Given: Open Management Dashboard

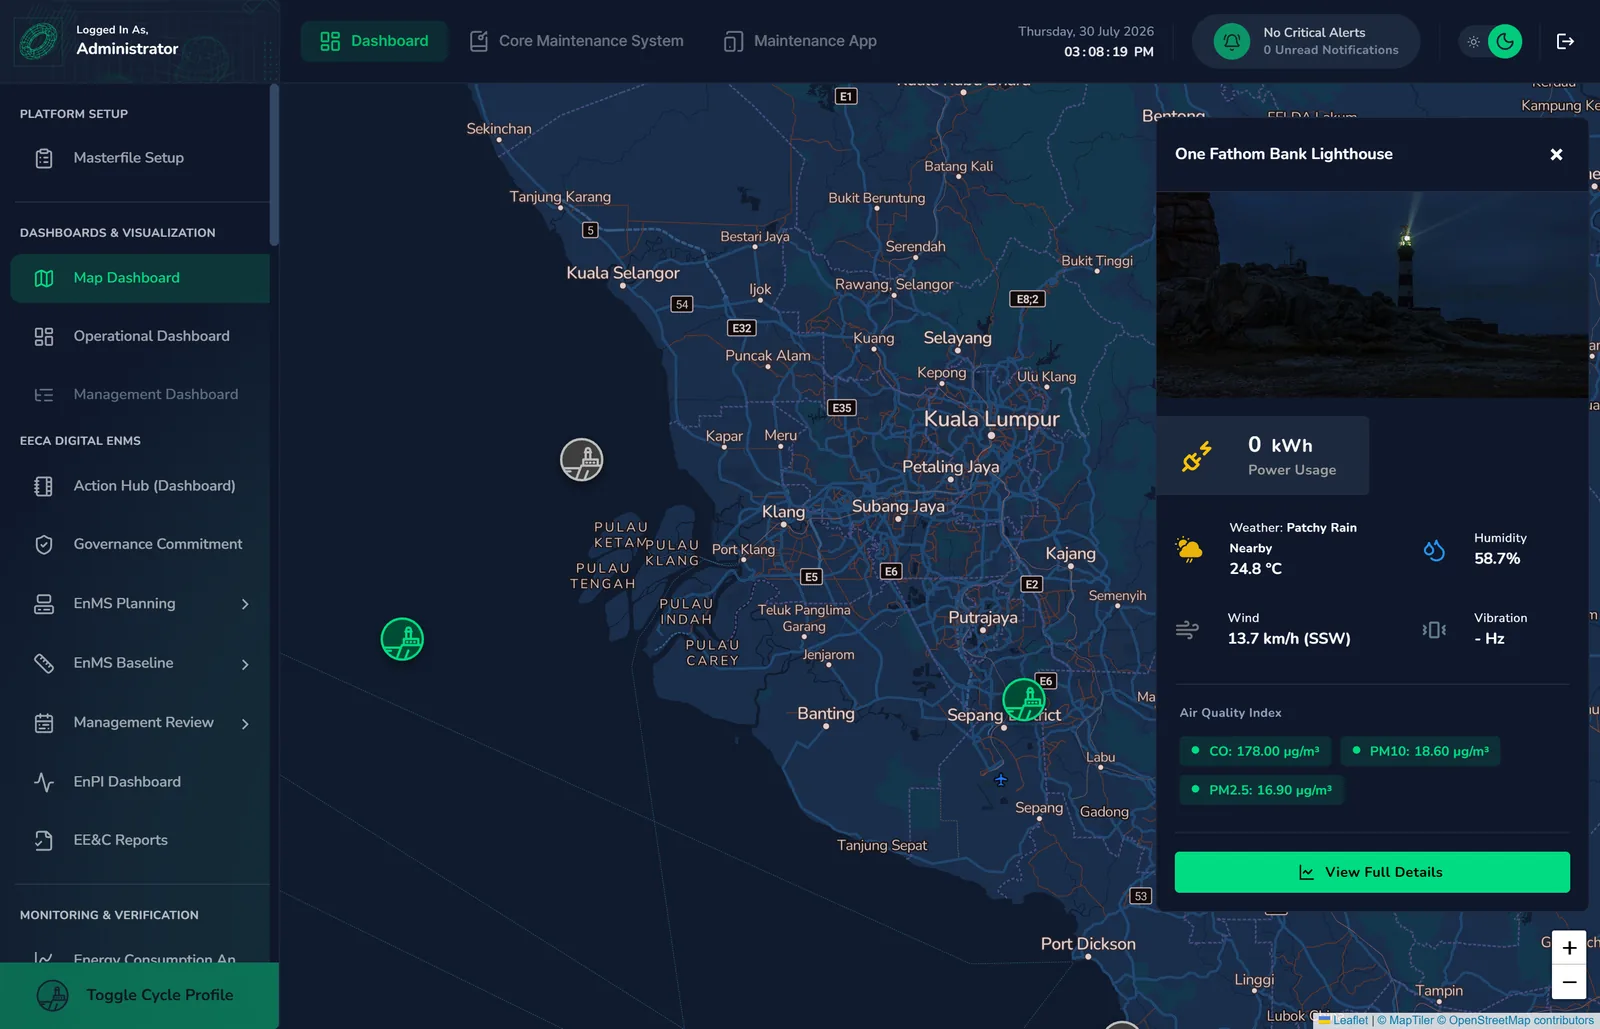Looking at the screenshot, I should click(141, 394).
